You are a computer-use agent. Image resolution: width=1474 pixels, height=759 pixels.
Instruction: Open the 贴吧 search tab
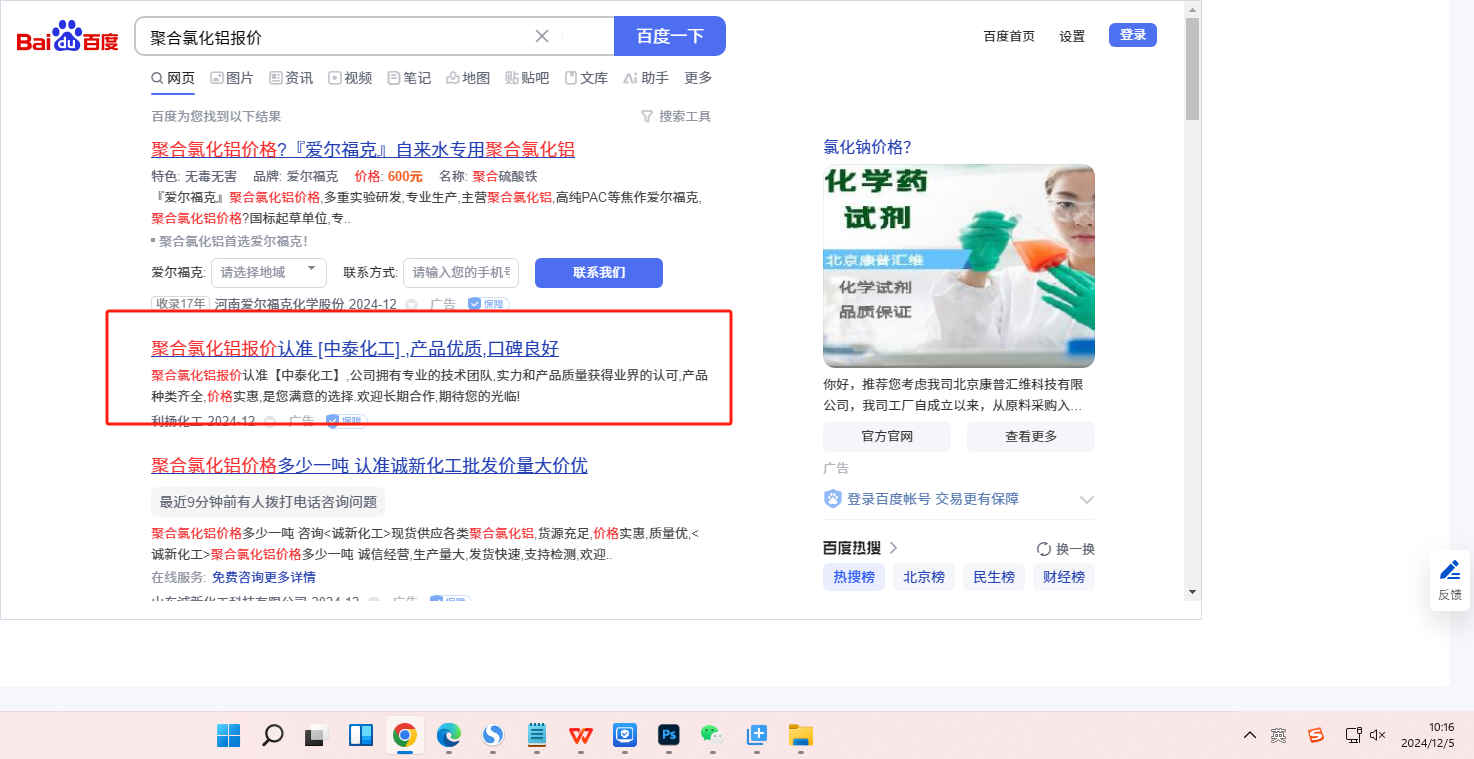(x=527, y=78)
